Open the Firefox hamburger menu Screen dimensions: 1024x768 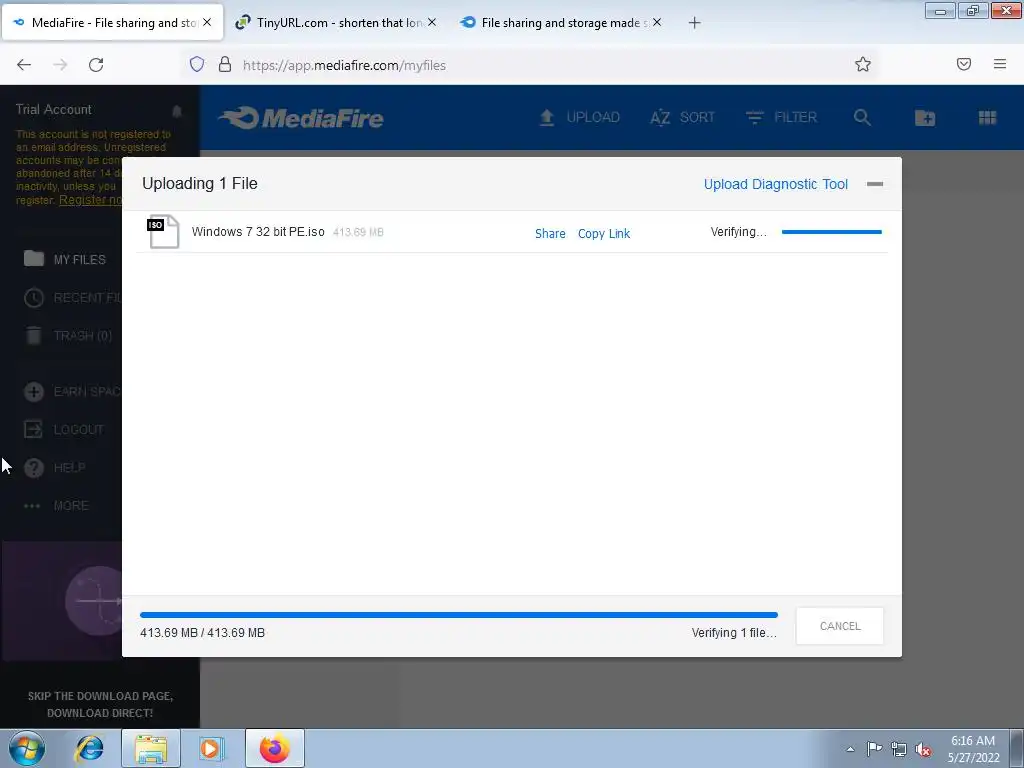(1000, 64)
